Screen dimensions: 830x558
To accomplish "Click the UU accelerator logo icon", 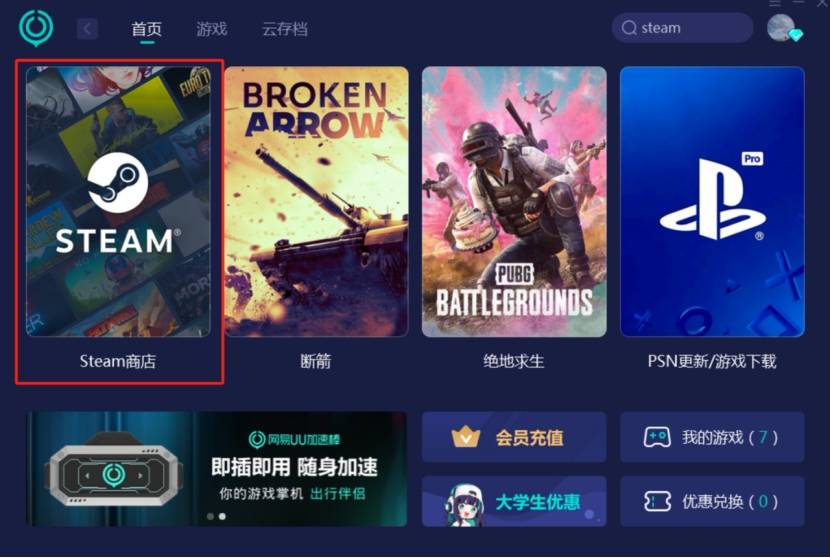I will pos(36,27).
